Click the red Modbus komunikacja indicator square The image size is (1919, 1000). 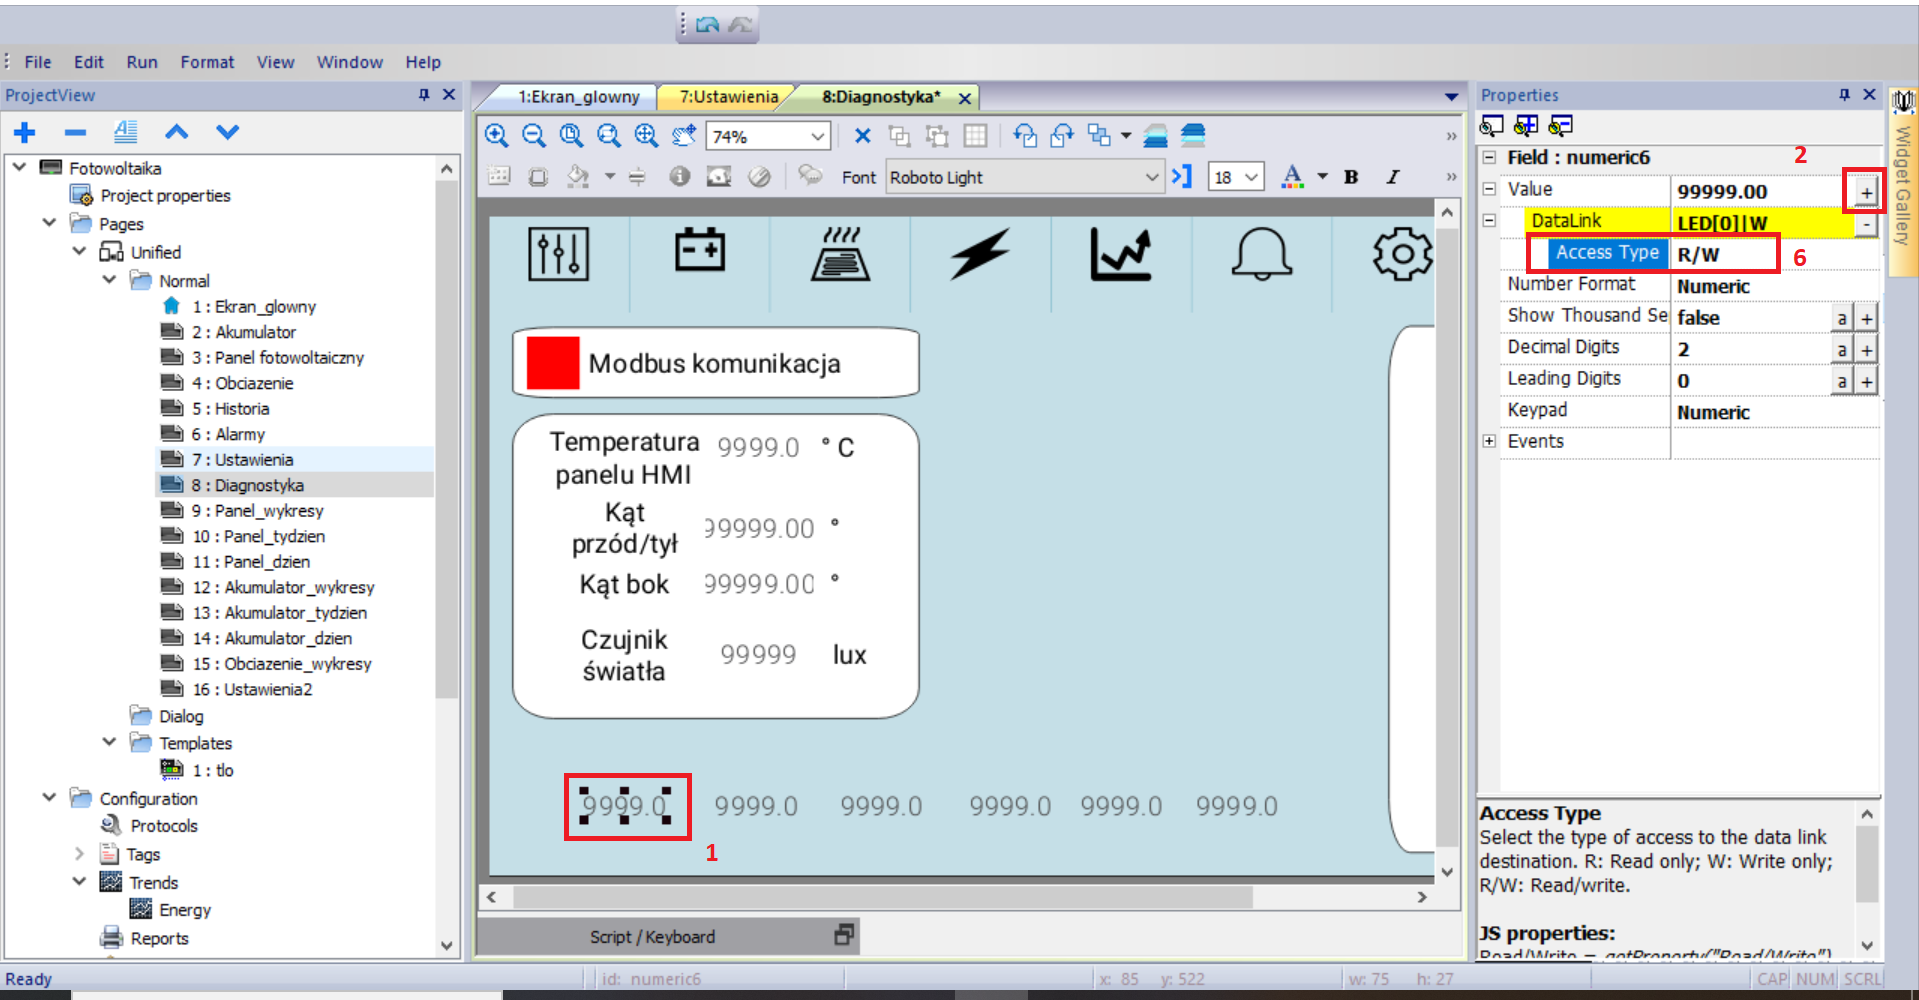pos(552,362)
